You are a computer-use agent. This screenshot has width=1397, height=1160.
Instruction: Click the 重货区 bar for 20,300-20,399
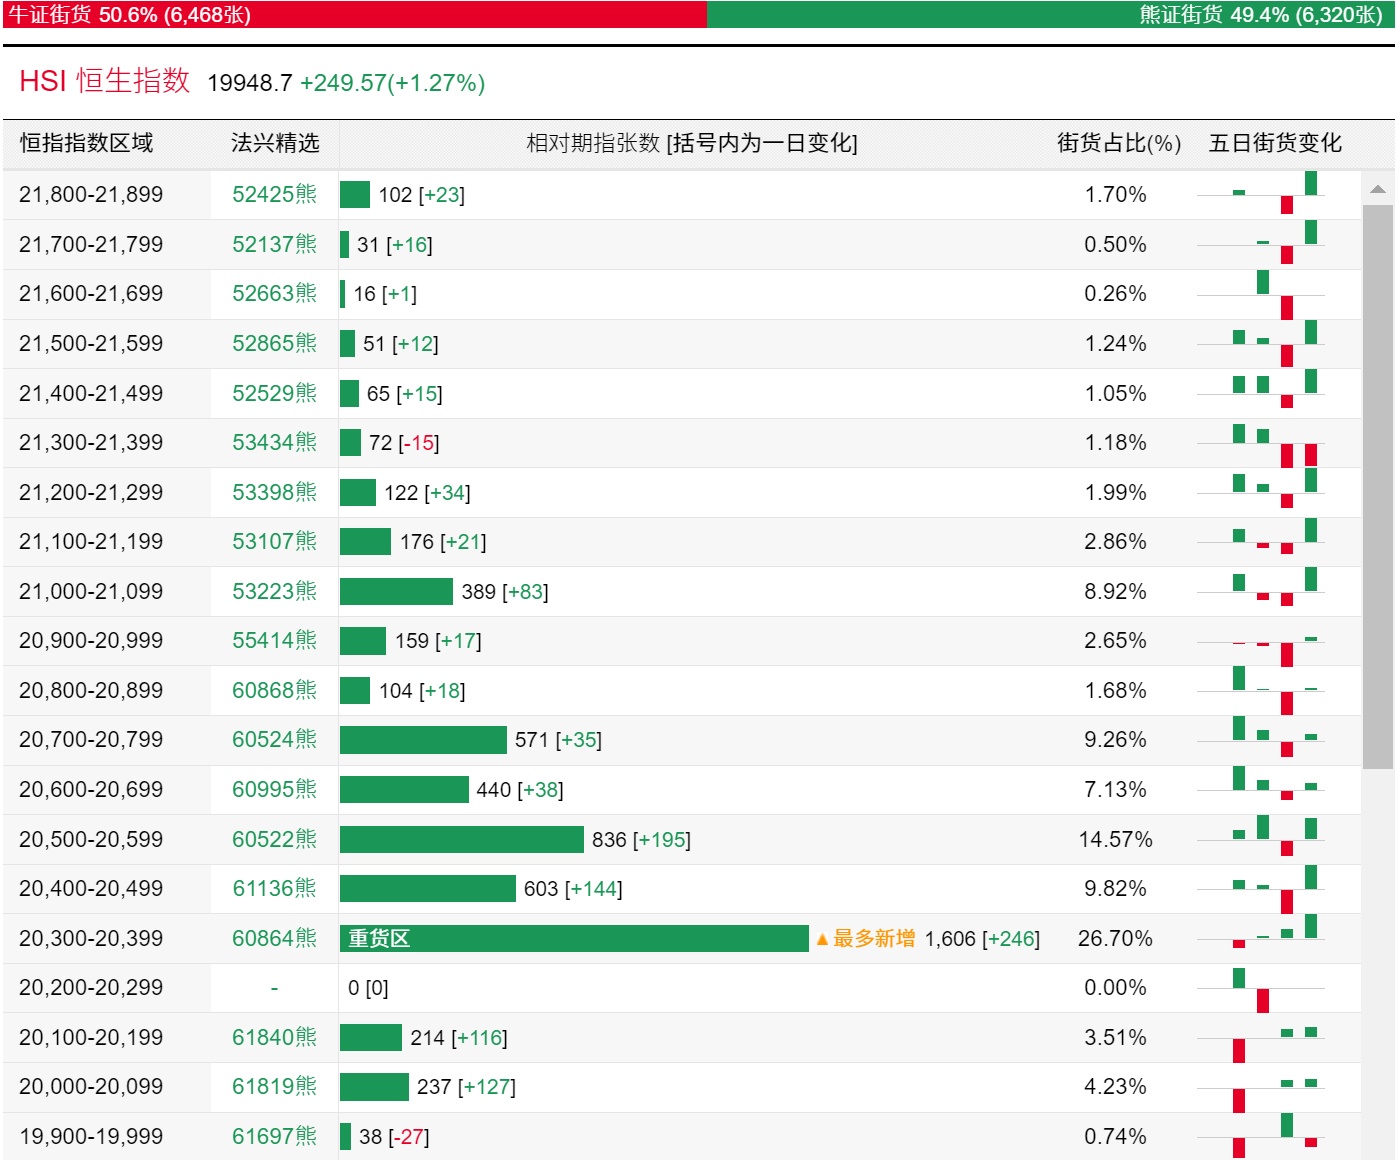574,938
